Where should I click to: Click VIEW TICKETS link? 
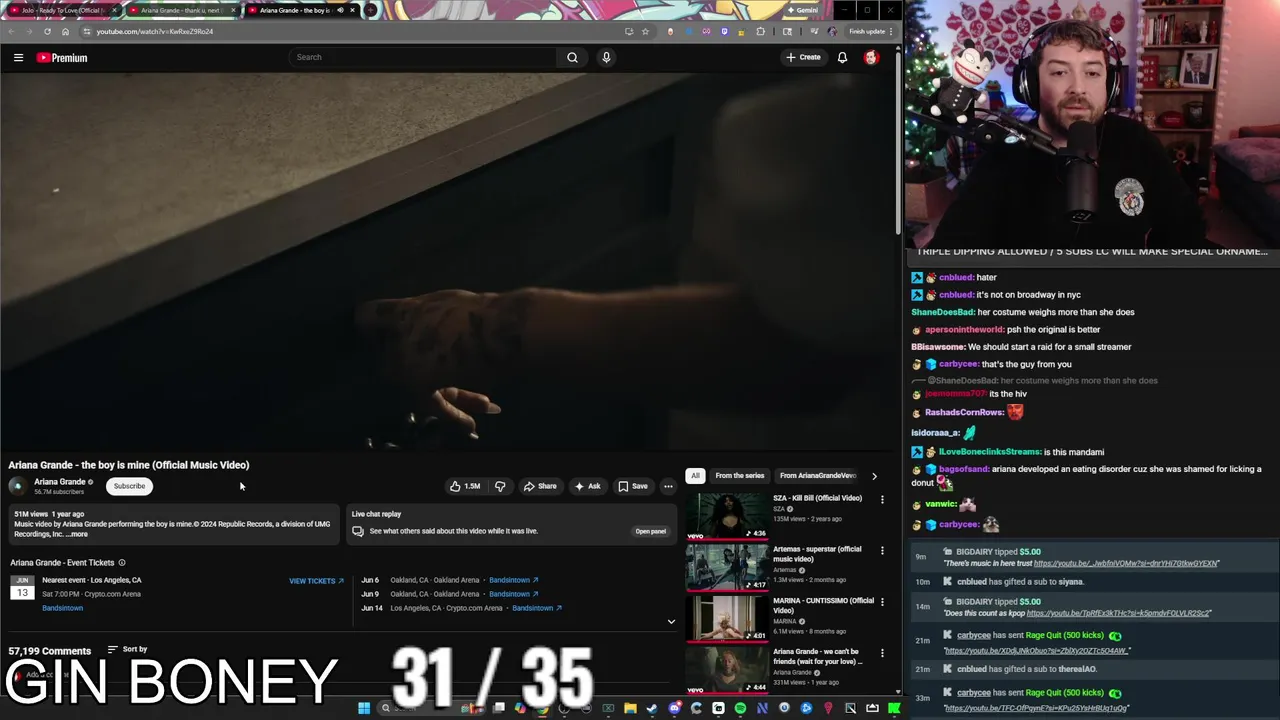(x=316, y=581)
